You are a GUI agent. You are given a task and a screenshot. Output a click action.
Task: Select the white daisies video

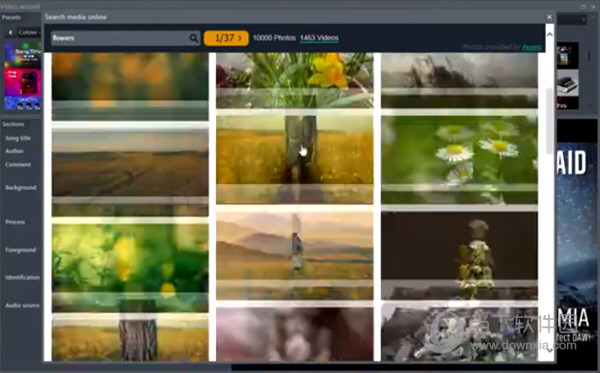coord(459,160)
